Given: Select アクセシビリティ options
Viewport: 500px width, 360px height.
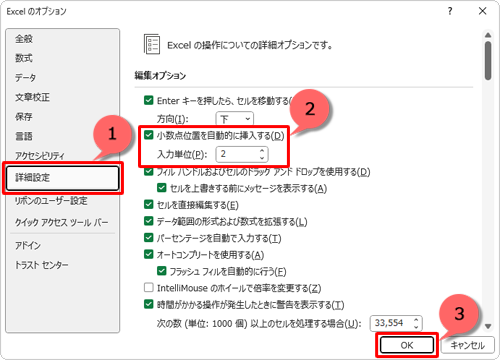Looking at the screenshot, I should pos(40,156).
